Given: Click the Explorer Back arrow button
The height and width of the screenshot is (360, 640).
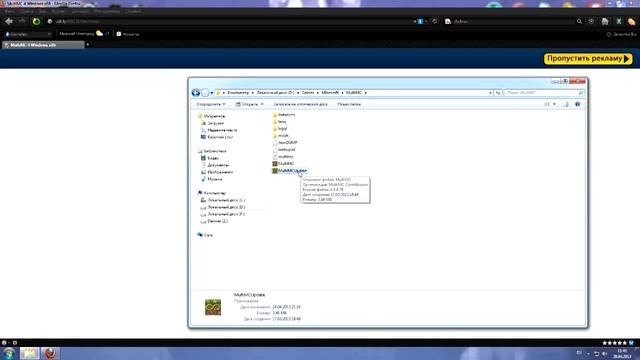Looking at the screenshot, I should tap(196, 93).
